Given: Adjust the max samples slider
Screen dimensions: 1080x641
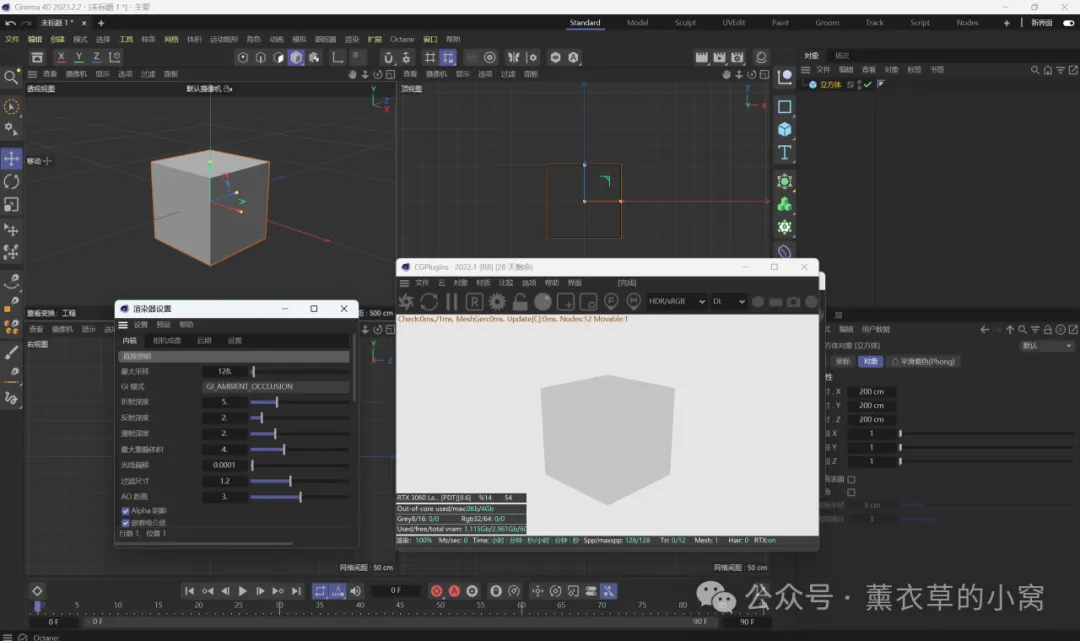Looking at the screenshot, I should tap(300, 372).
